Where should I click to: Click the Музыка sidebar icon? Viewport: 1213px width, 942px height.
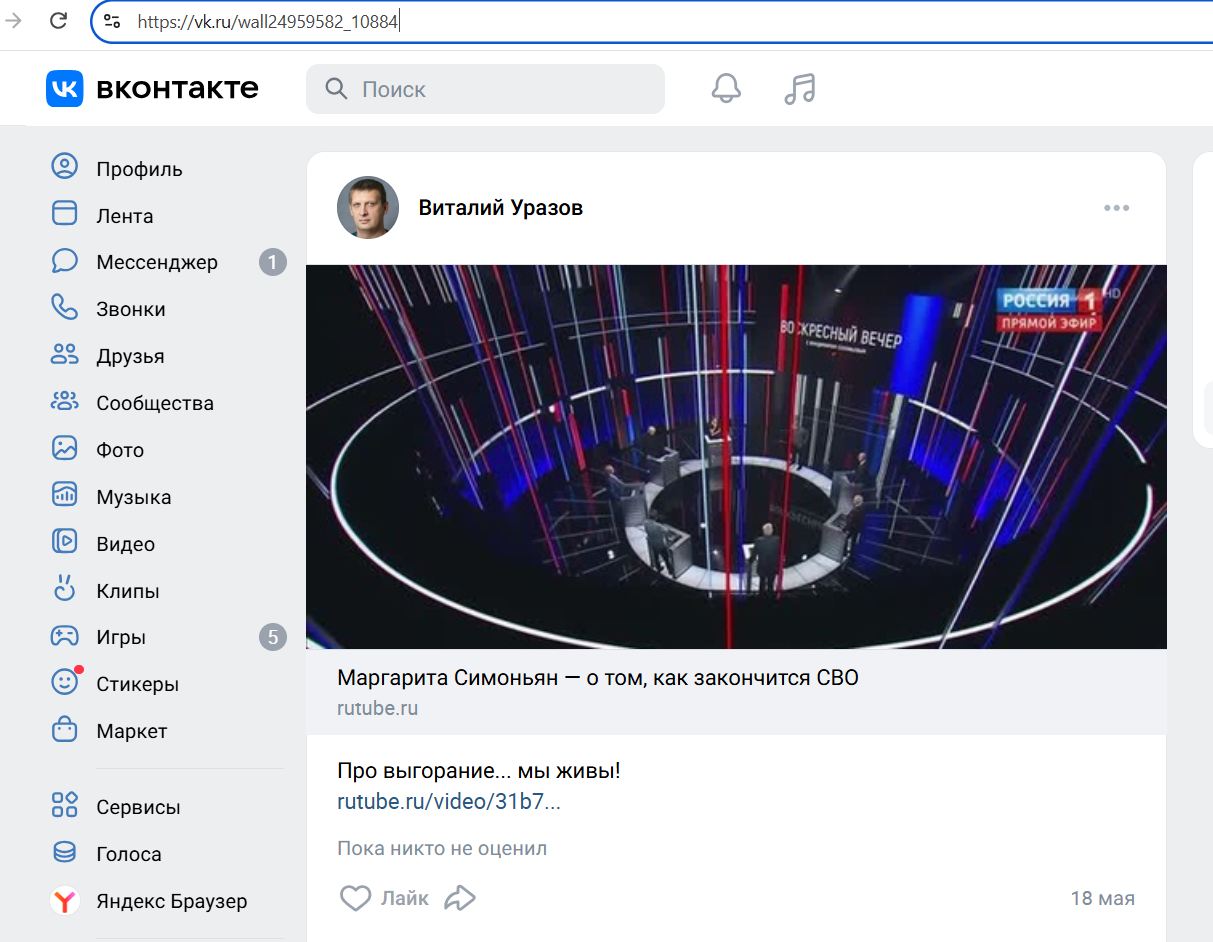coord(64,495)
